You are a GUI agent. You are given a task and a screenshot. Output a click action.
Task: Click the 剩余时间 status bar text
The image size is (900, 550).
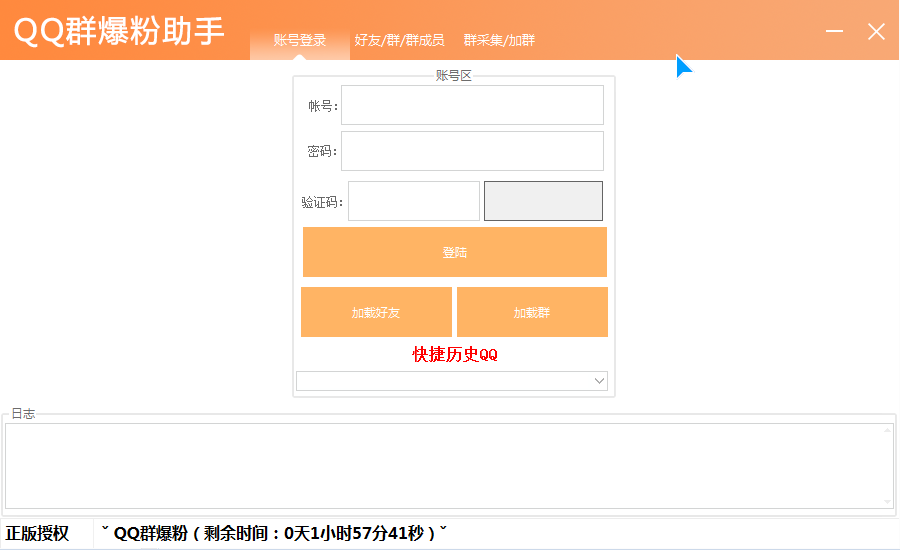(x=275, y=534)
